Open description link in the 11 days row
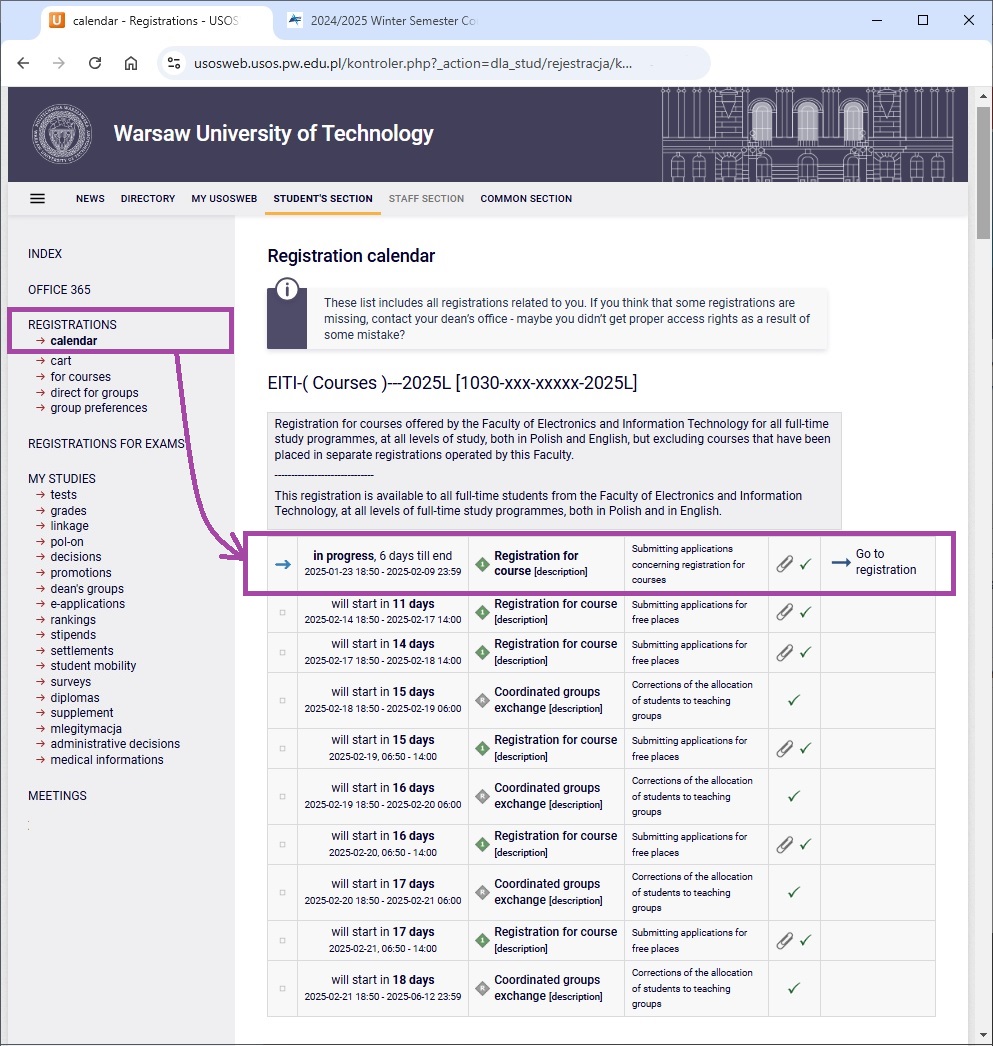This screenshot has width=993, height=1046. 521,620
